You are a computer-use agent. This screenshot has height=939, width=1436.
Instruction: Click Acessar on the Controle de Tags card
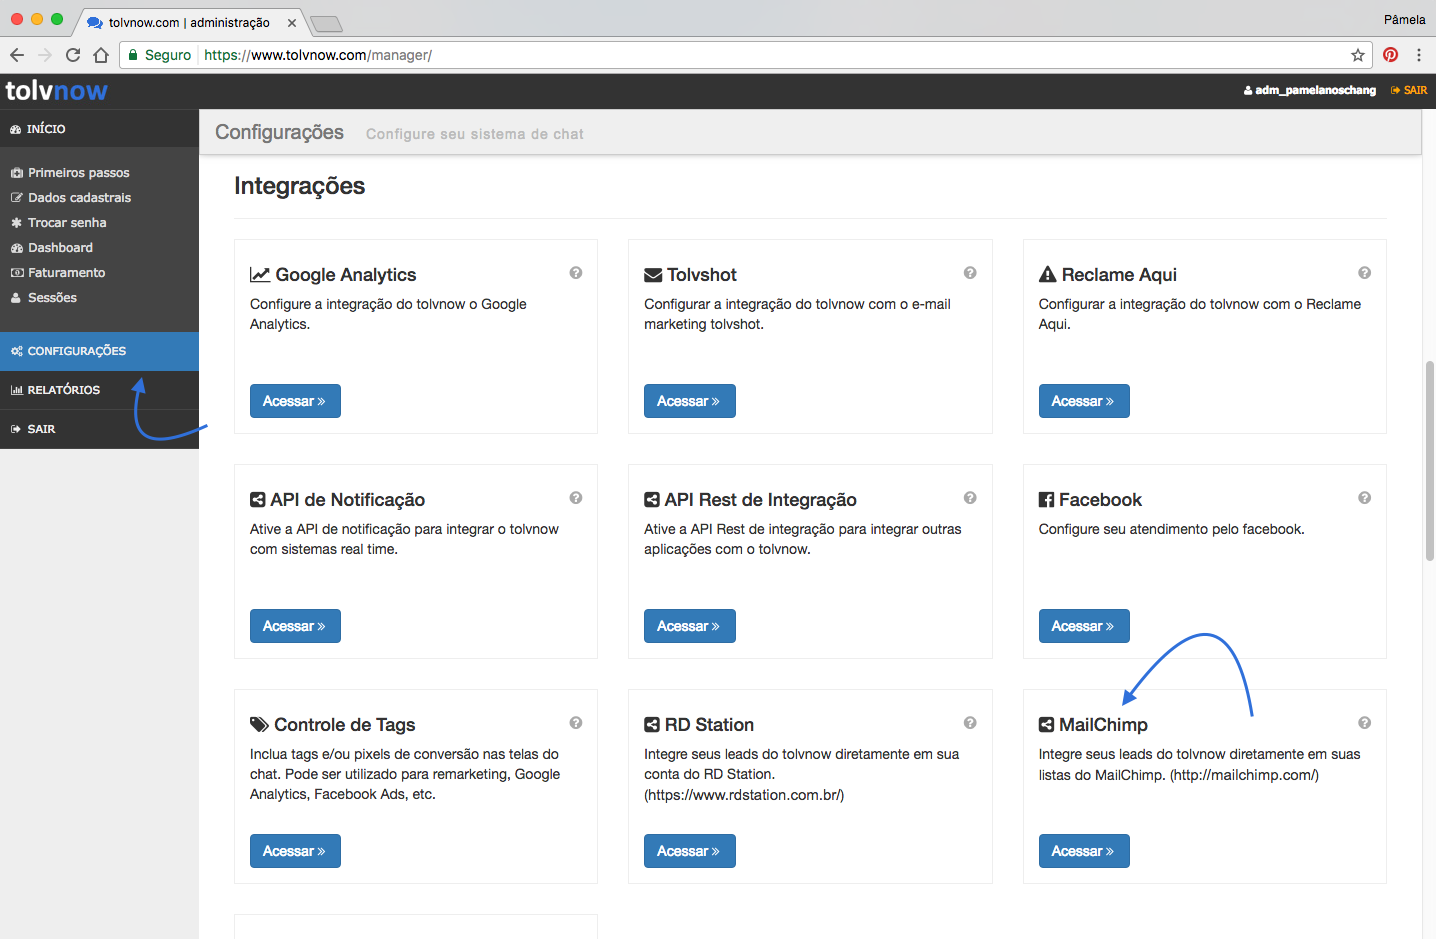[295, 851]
